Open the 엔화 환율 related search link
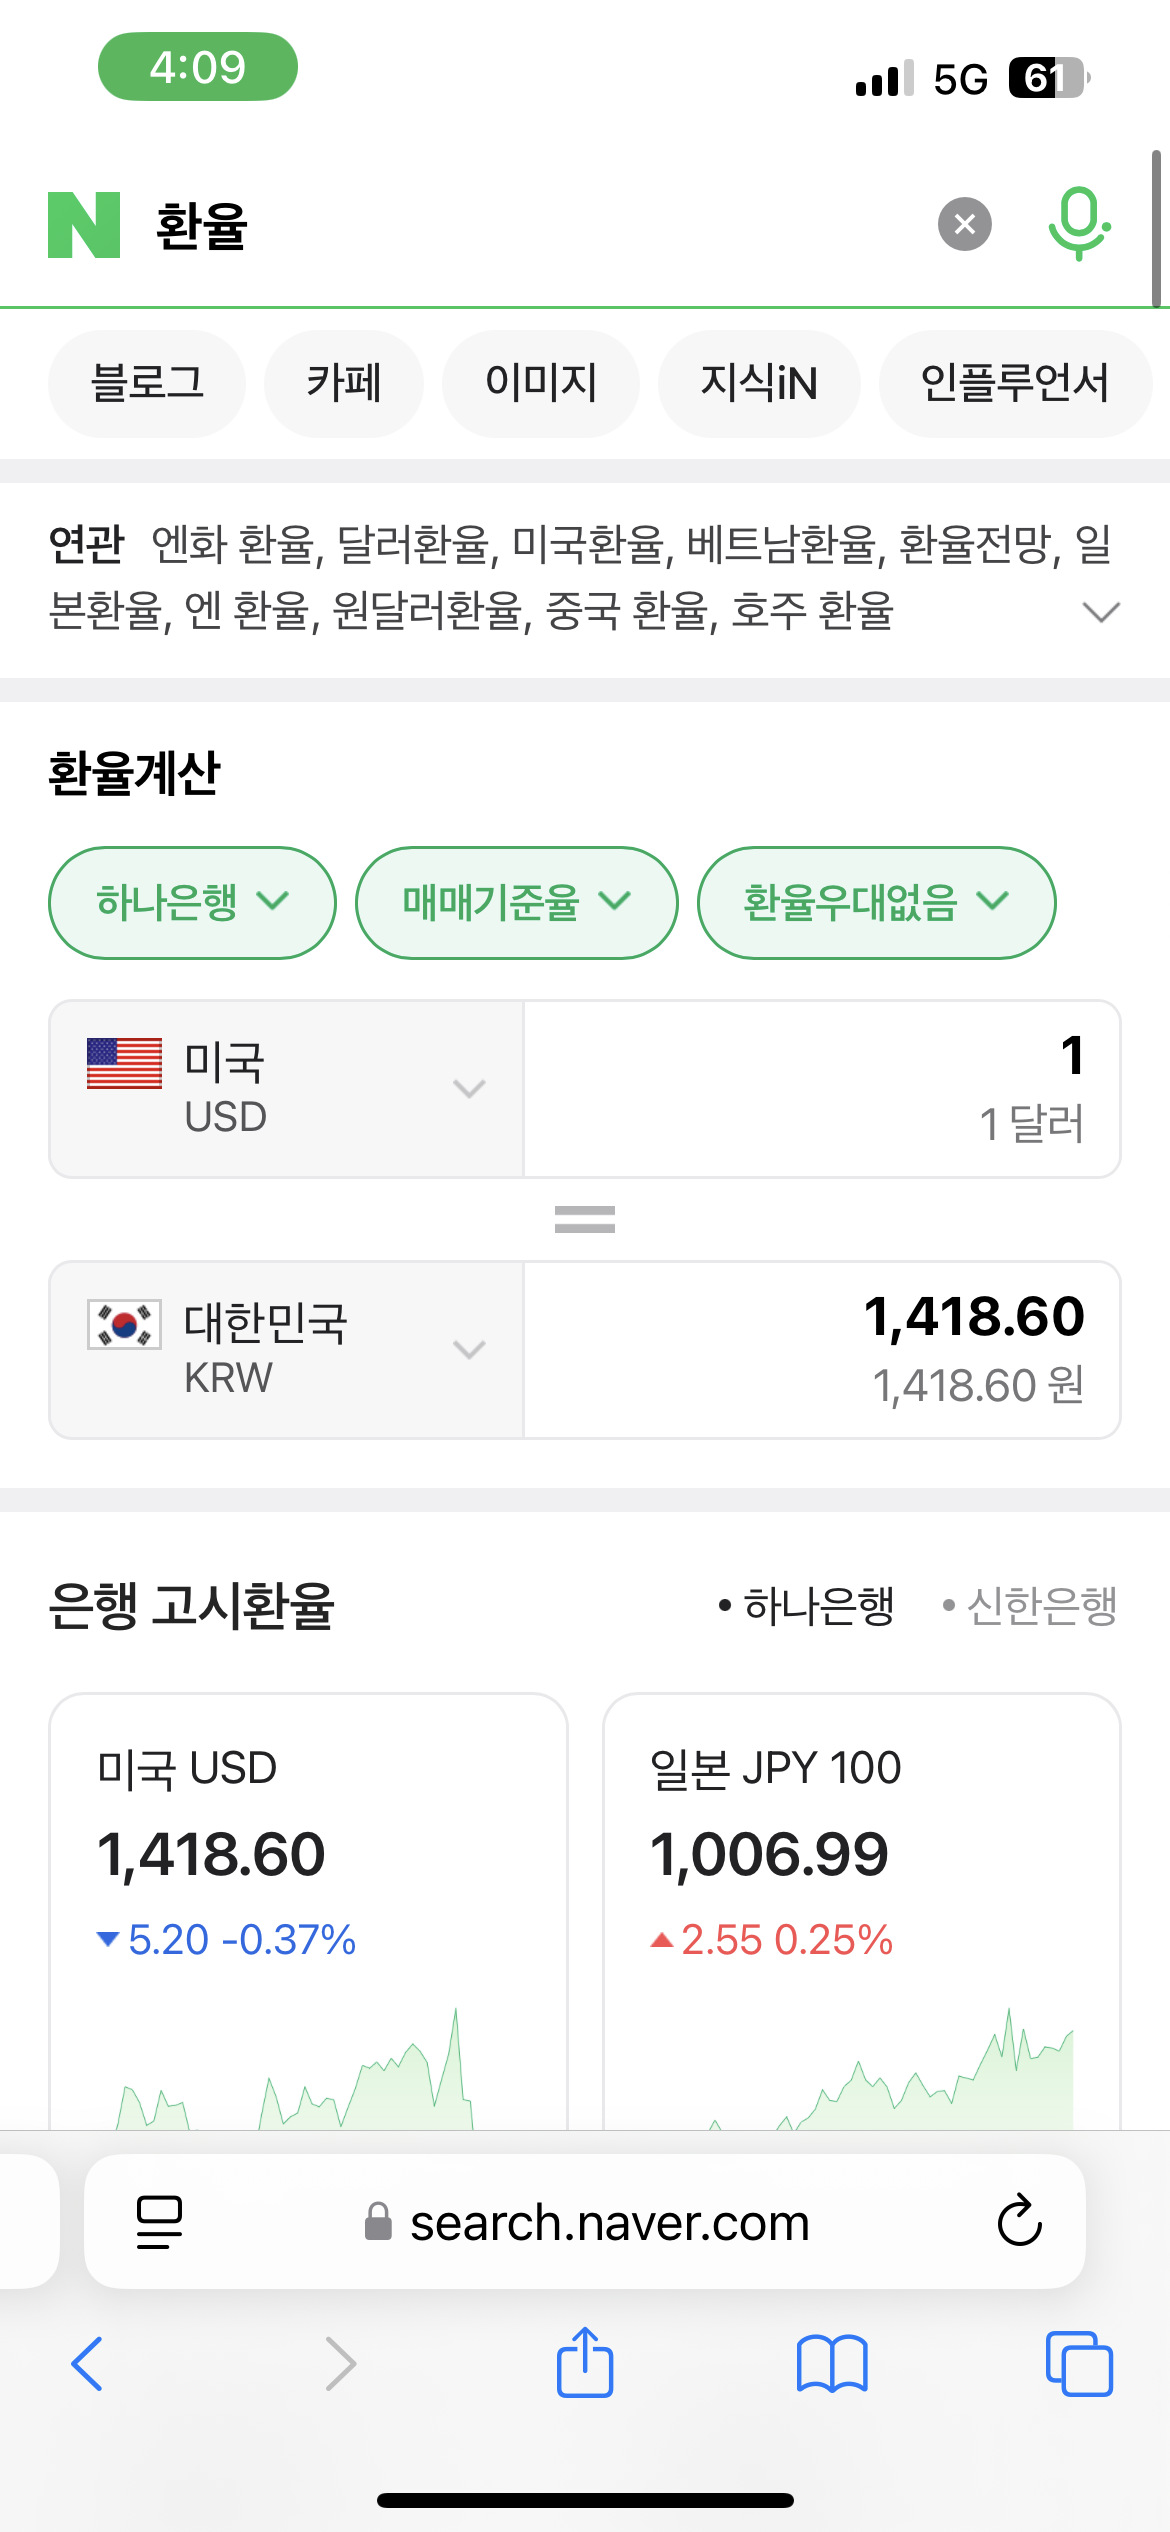This screenshot has height=2532, width=1170. pos(233,545)
